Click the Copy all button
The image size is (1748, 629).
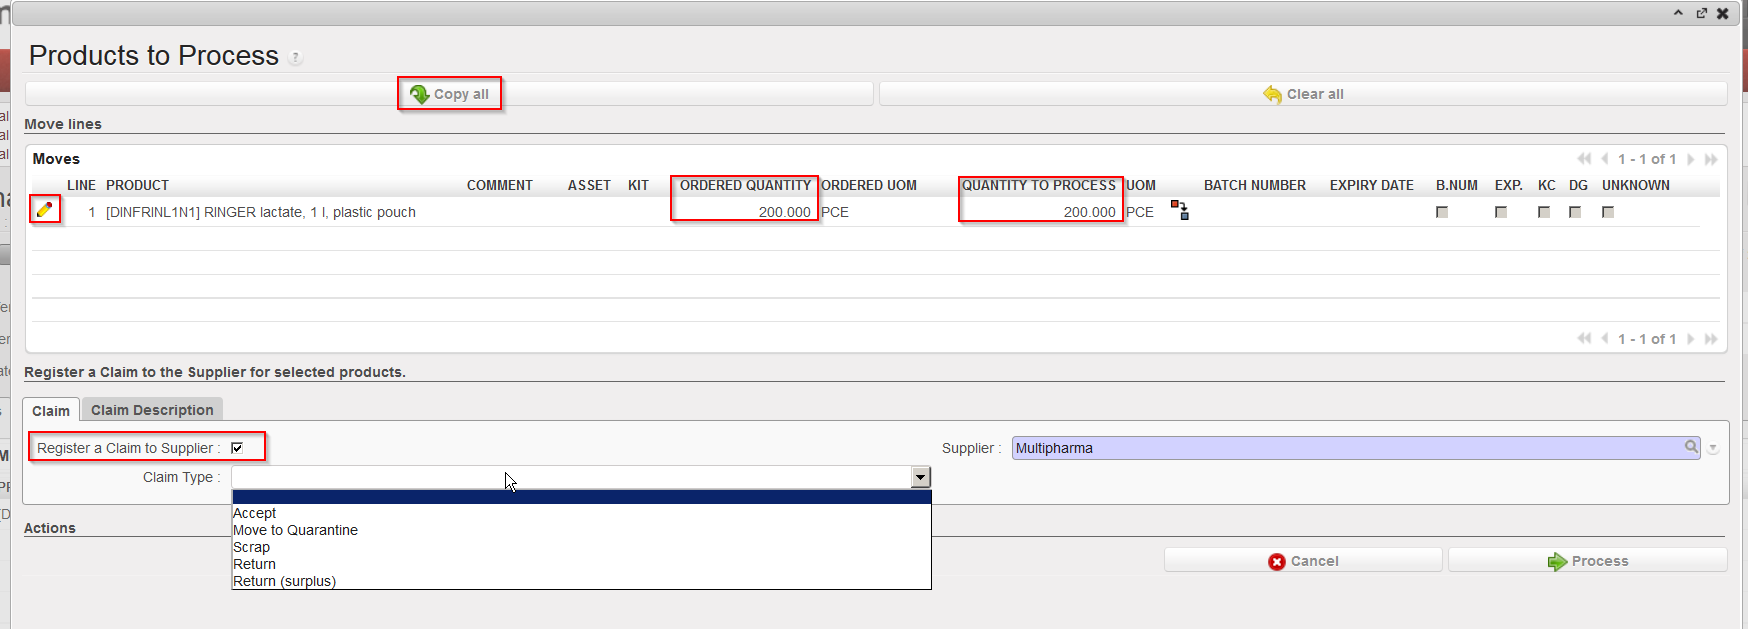(449, 94)
